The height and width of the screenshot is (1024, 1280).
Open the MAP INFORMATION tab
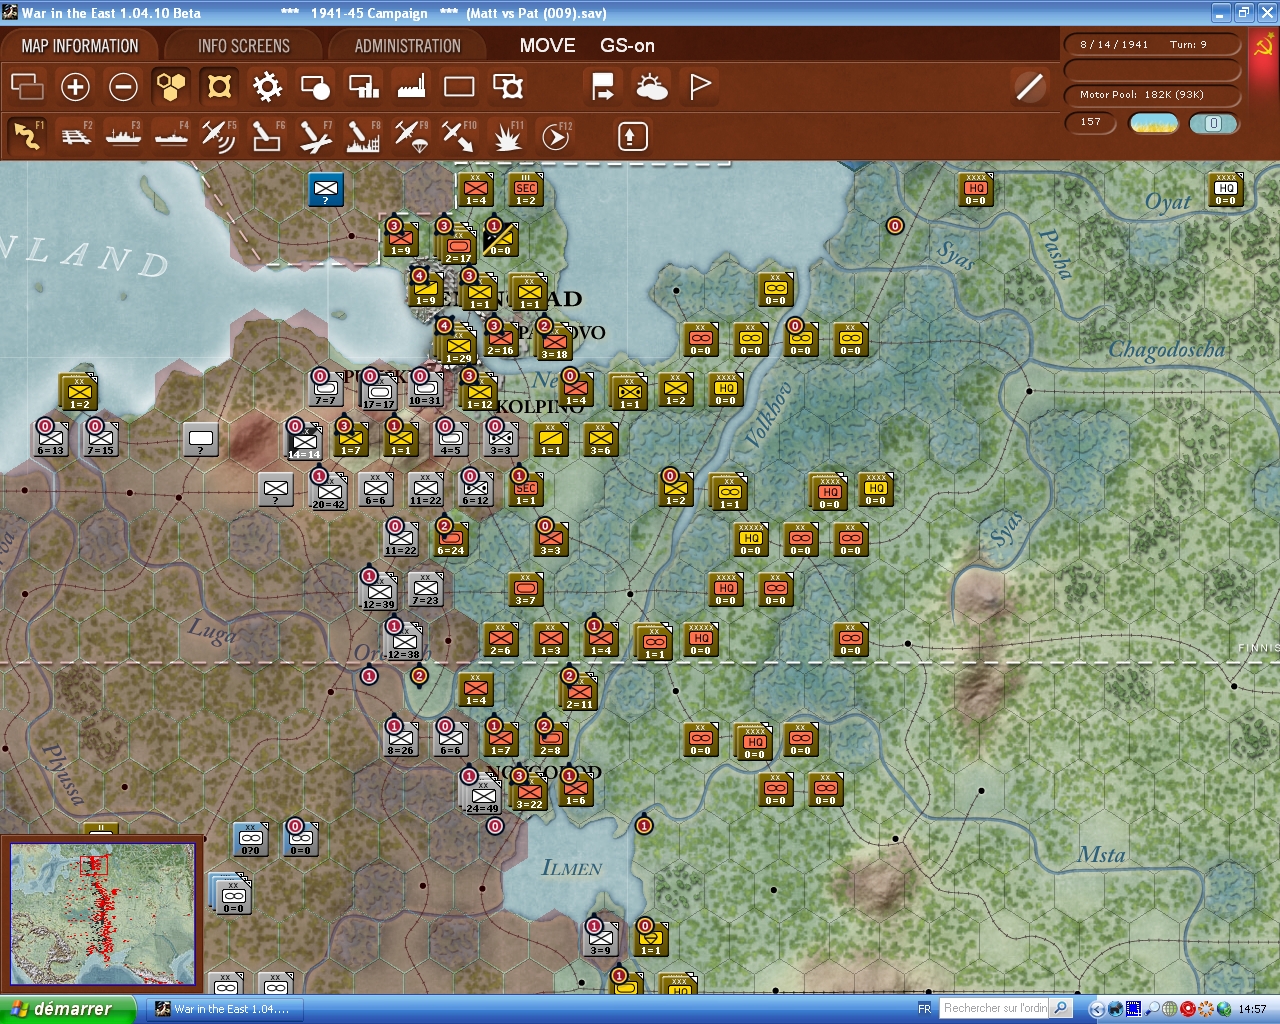[80, 46]
